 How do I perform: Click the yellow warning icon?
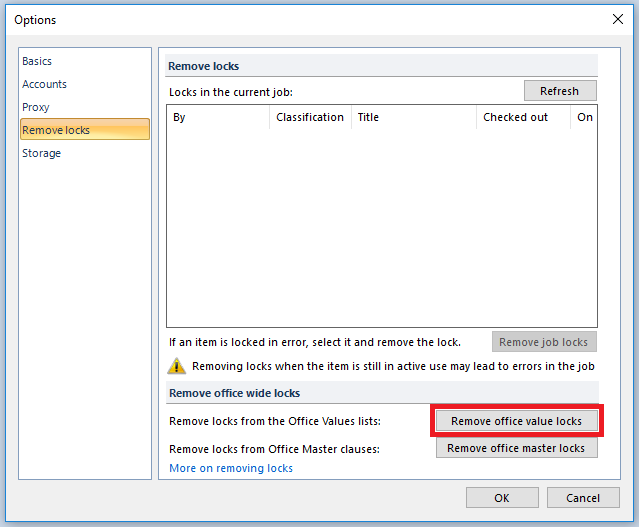click(176, 366)
